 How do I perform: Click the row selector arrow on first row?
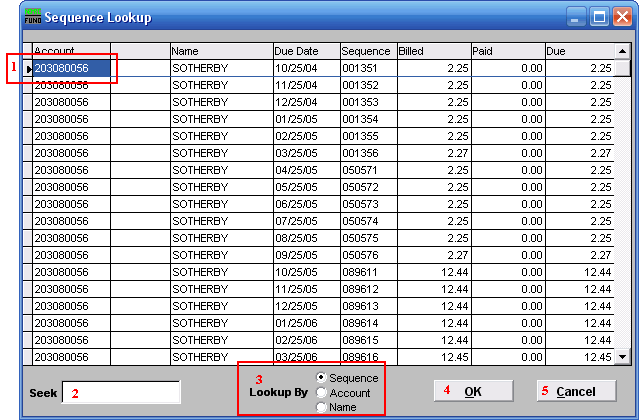[27, 68]
